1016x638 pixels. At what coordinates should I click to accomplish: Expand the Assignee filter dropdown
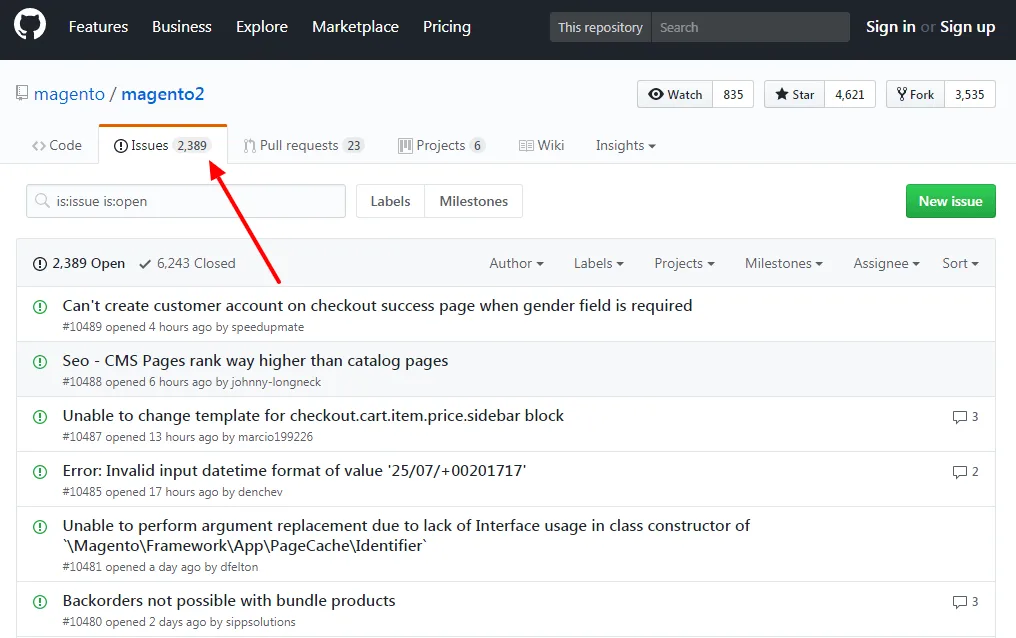point(886,263)
